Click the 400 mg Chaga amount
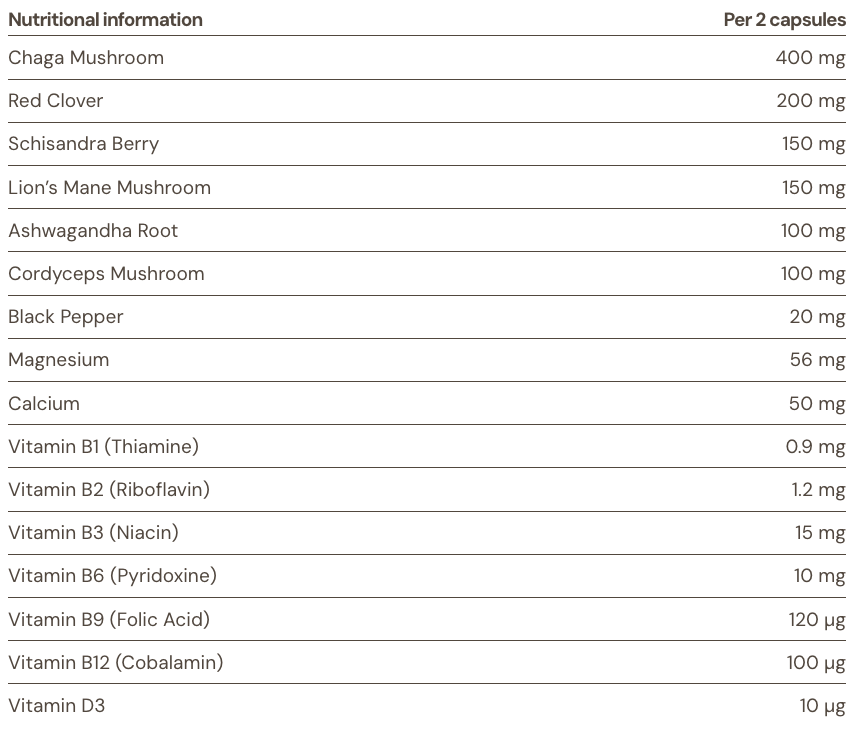The width and height of the screenshot is (858, 730). point(810,58)
